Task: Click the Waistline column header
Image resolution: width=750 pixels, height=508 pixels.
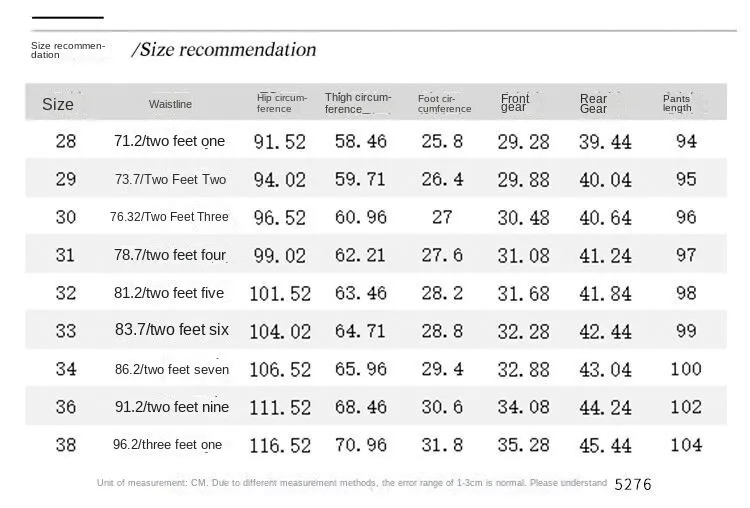Action: coord(170,104)
